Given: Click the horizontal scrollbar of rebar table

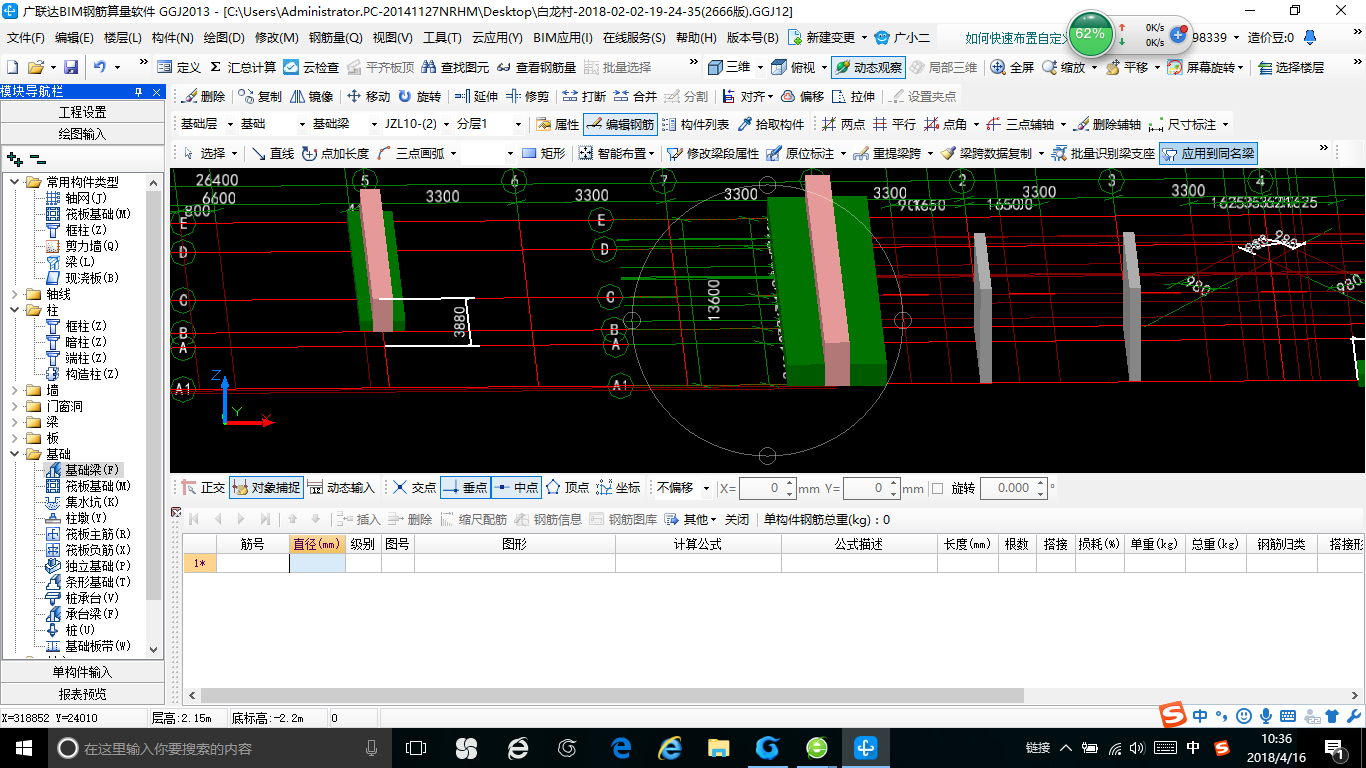Looking at the screenshot, I should (x=612, y=696).
